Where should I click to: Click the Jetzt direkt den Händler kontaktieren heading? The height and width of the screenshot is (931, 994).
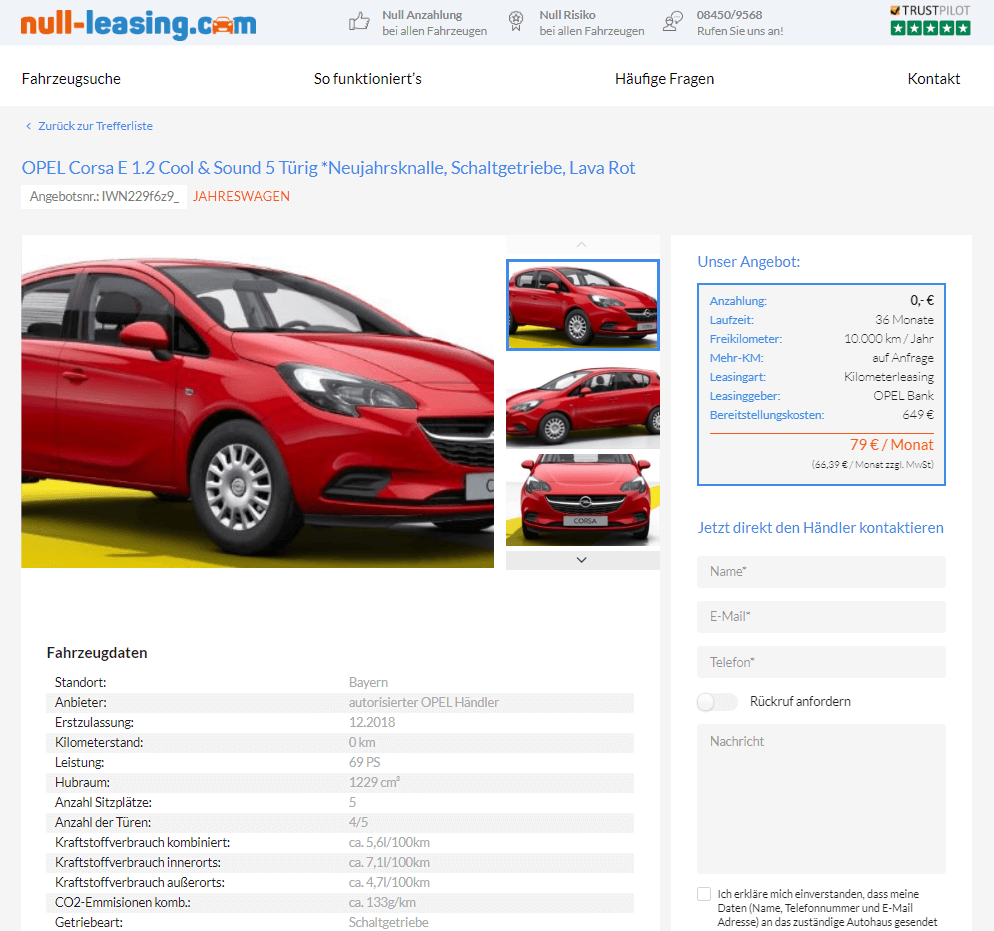pos(820,528)
